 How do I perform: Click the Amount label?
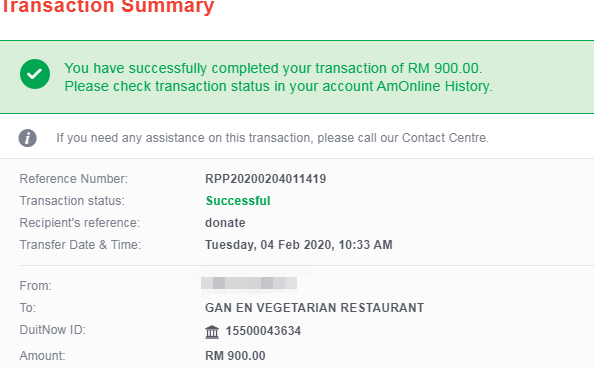[x=42, y=356]
